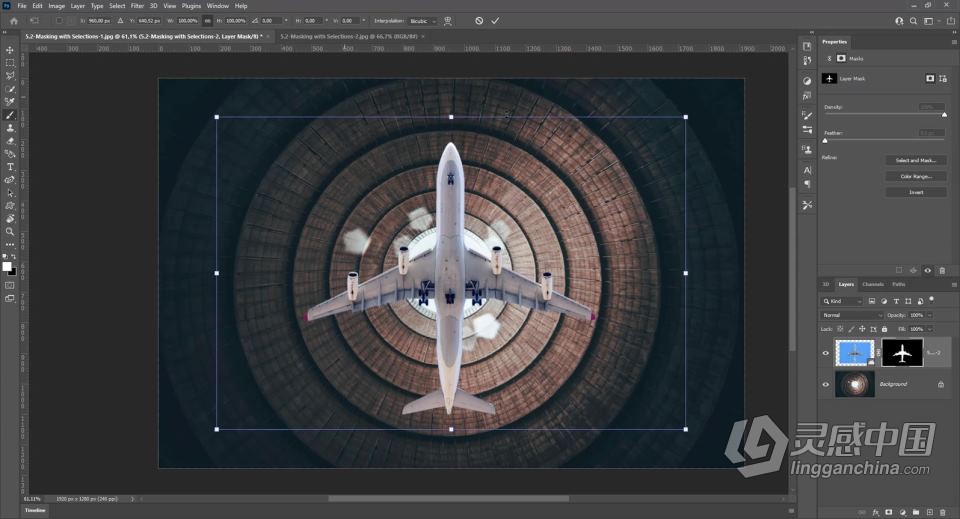Delete layer with Layers panel trash icon
This screenshot has height=519, width=960.
coord(943,512)
